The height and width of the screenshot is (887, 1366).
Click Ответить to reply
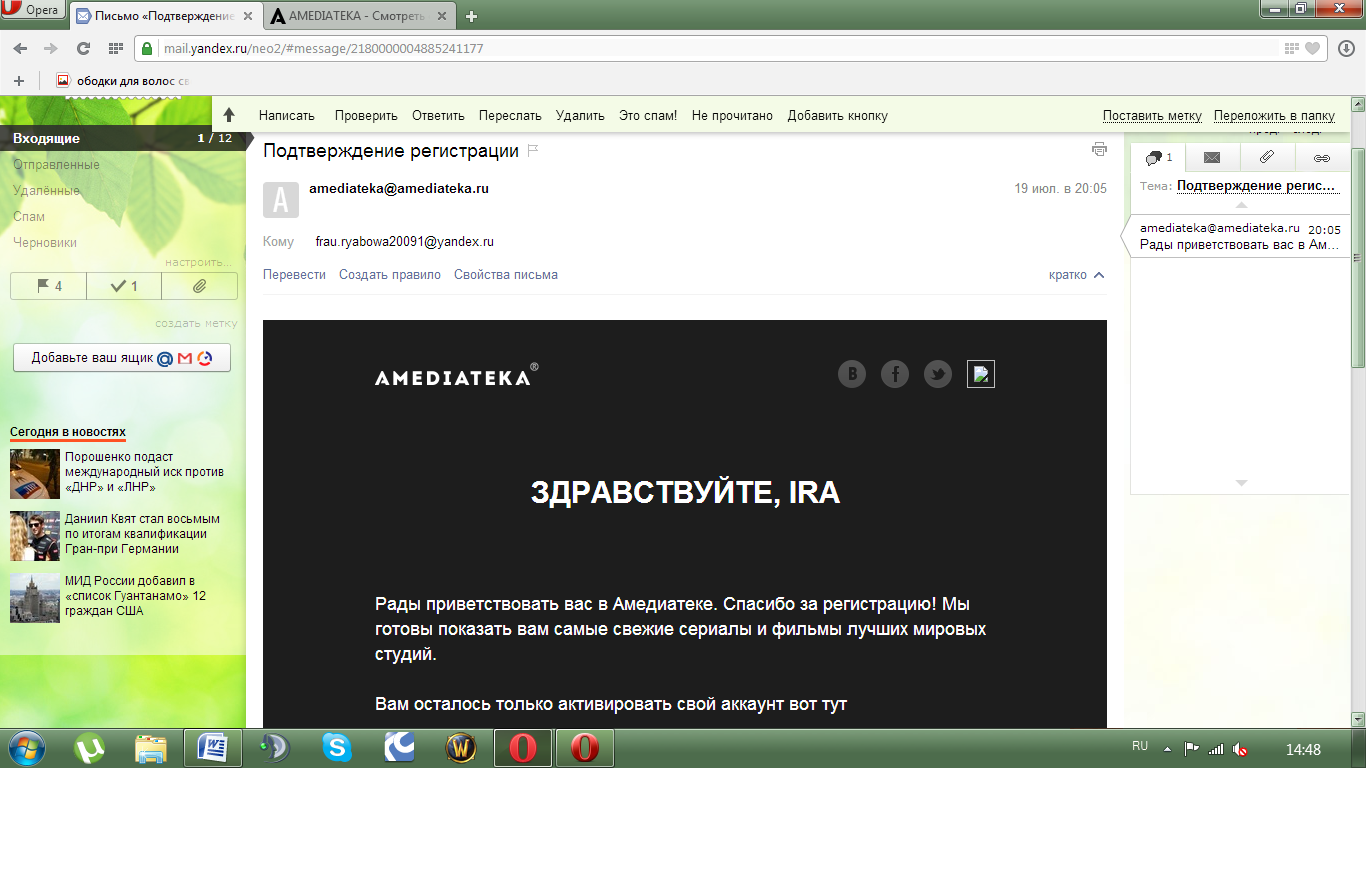click(x=438, y=116)
